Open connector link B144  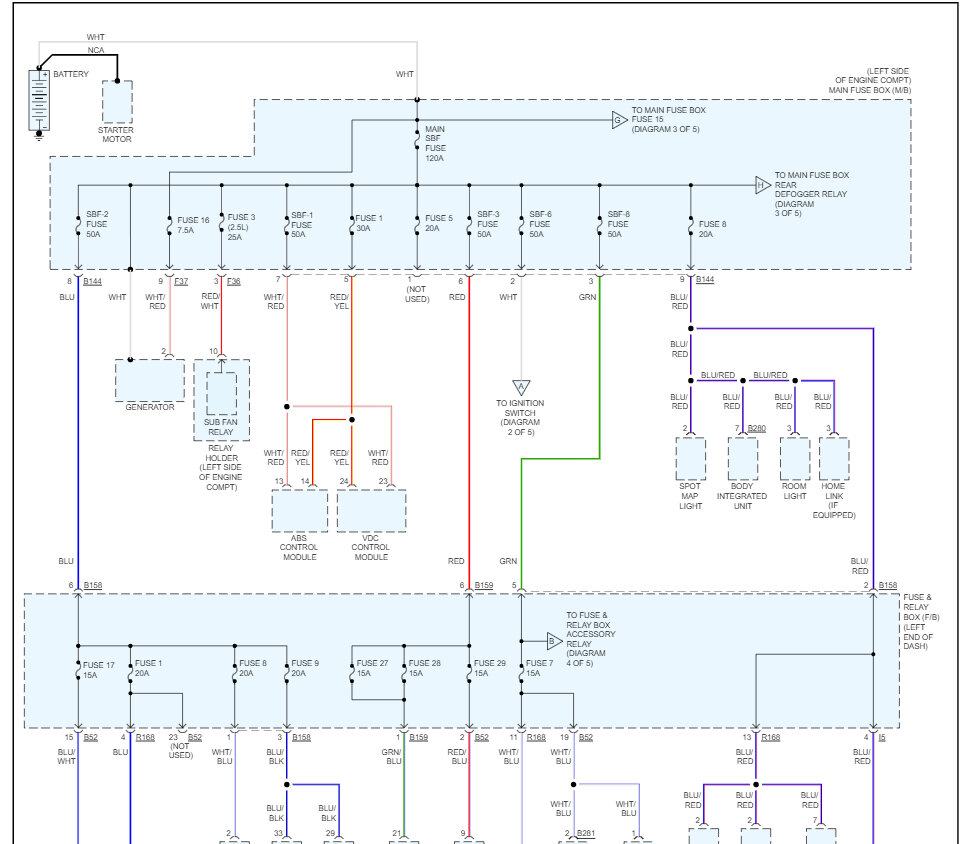94,281
